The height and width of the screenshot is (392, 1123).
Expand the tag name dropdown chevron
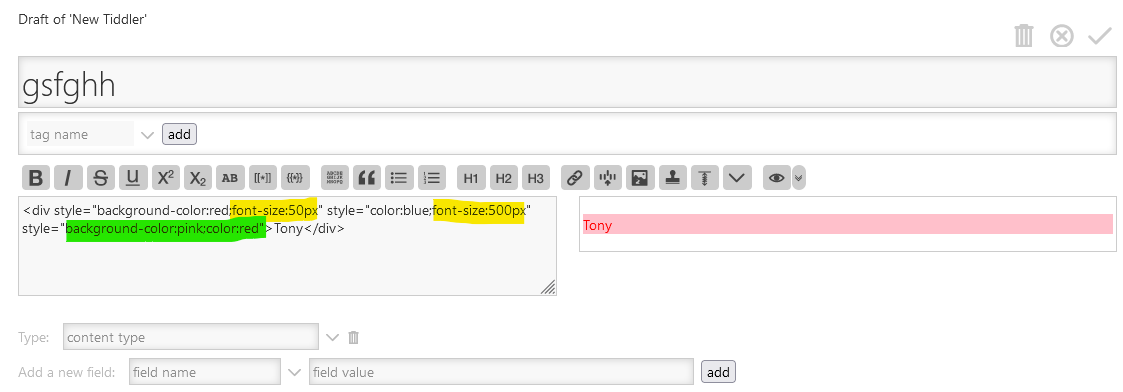[x=148, y=134]
